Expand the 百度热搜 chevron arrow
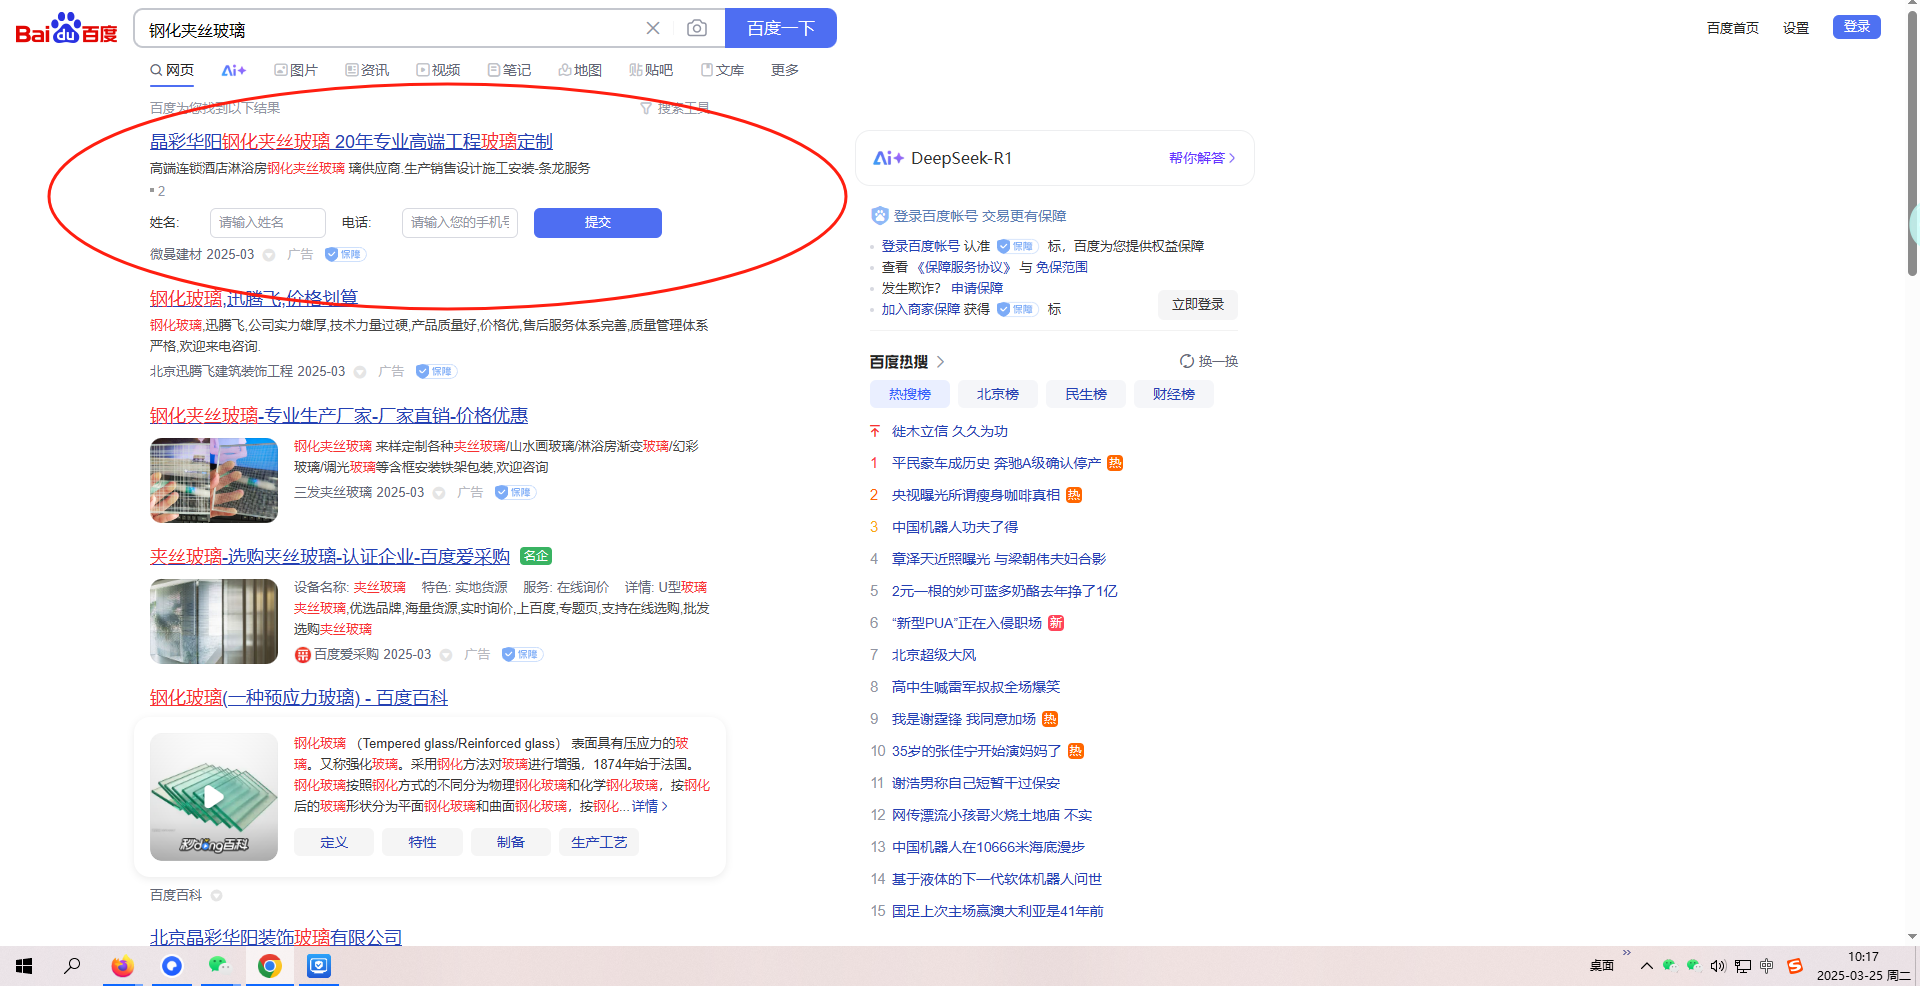1920x986 pixels. [940, 362]
